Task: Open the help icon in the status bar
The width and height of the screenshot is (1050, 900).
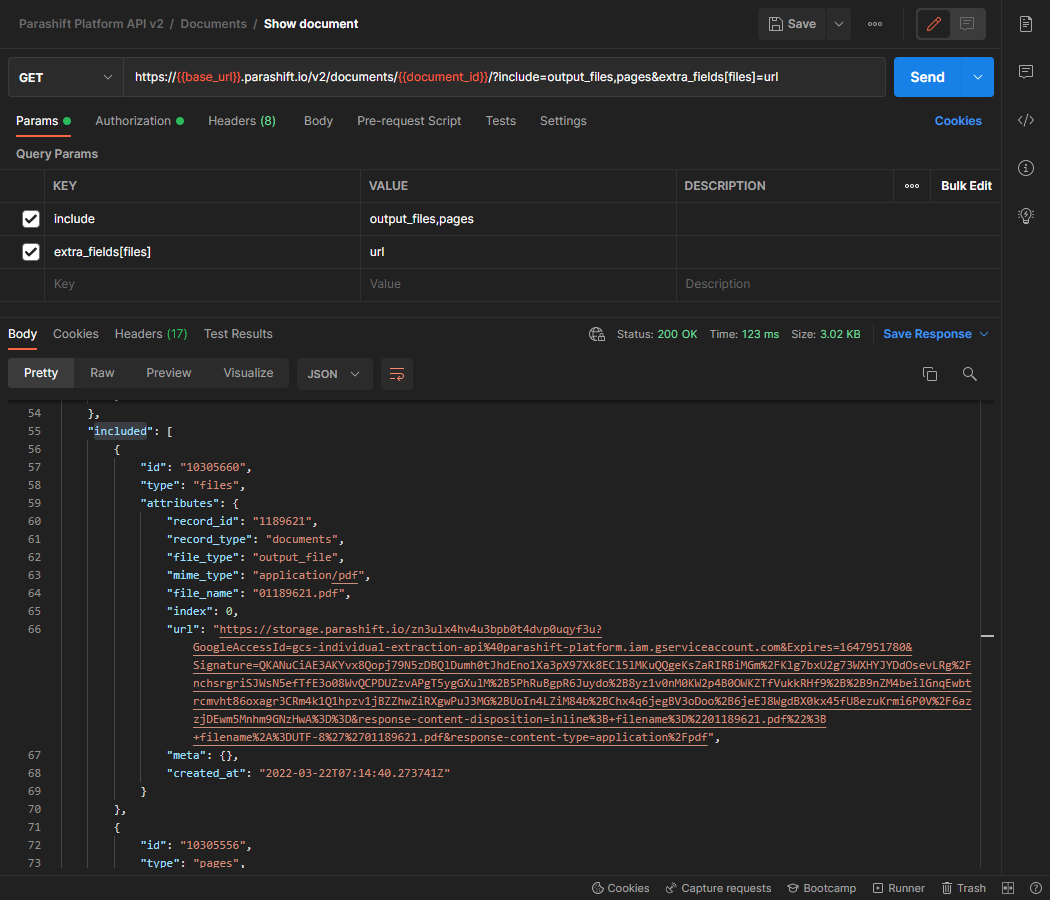Action: tap(1035, 888)
